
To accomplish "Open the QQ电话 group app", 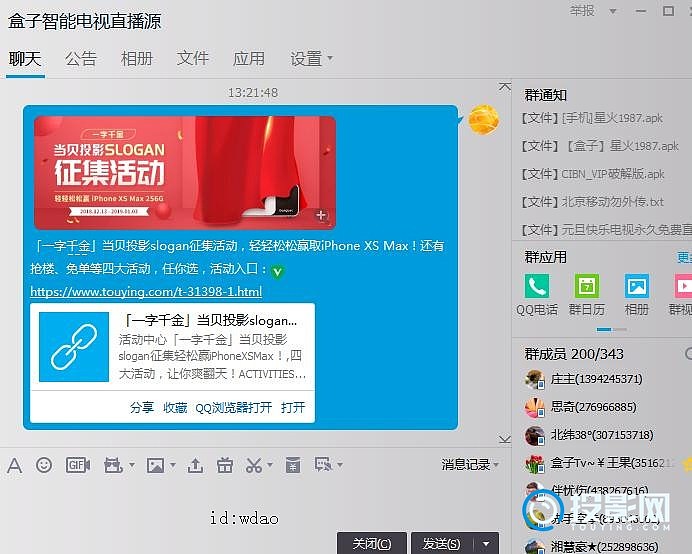I will 537,286.
